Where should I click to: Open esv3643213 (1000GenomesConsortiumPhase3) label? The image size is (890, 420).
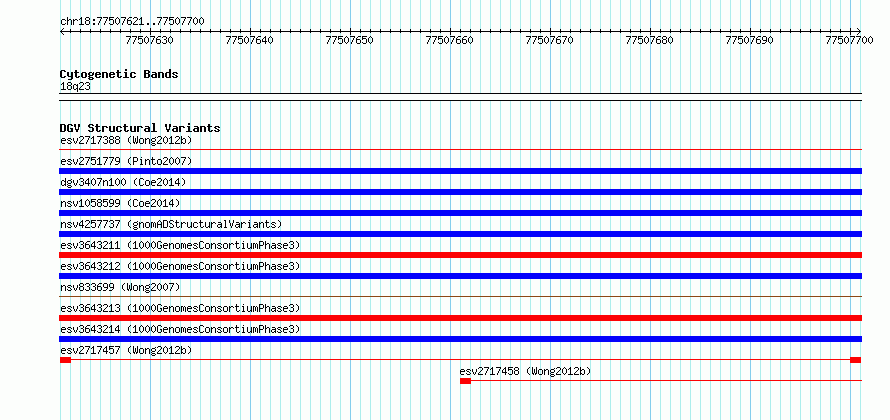[x=180, y=308]
